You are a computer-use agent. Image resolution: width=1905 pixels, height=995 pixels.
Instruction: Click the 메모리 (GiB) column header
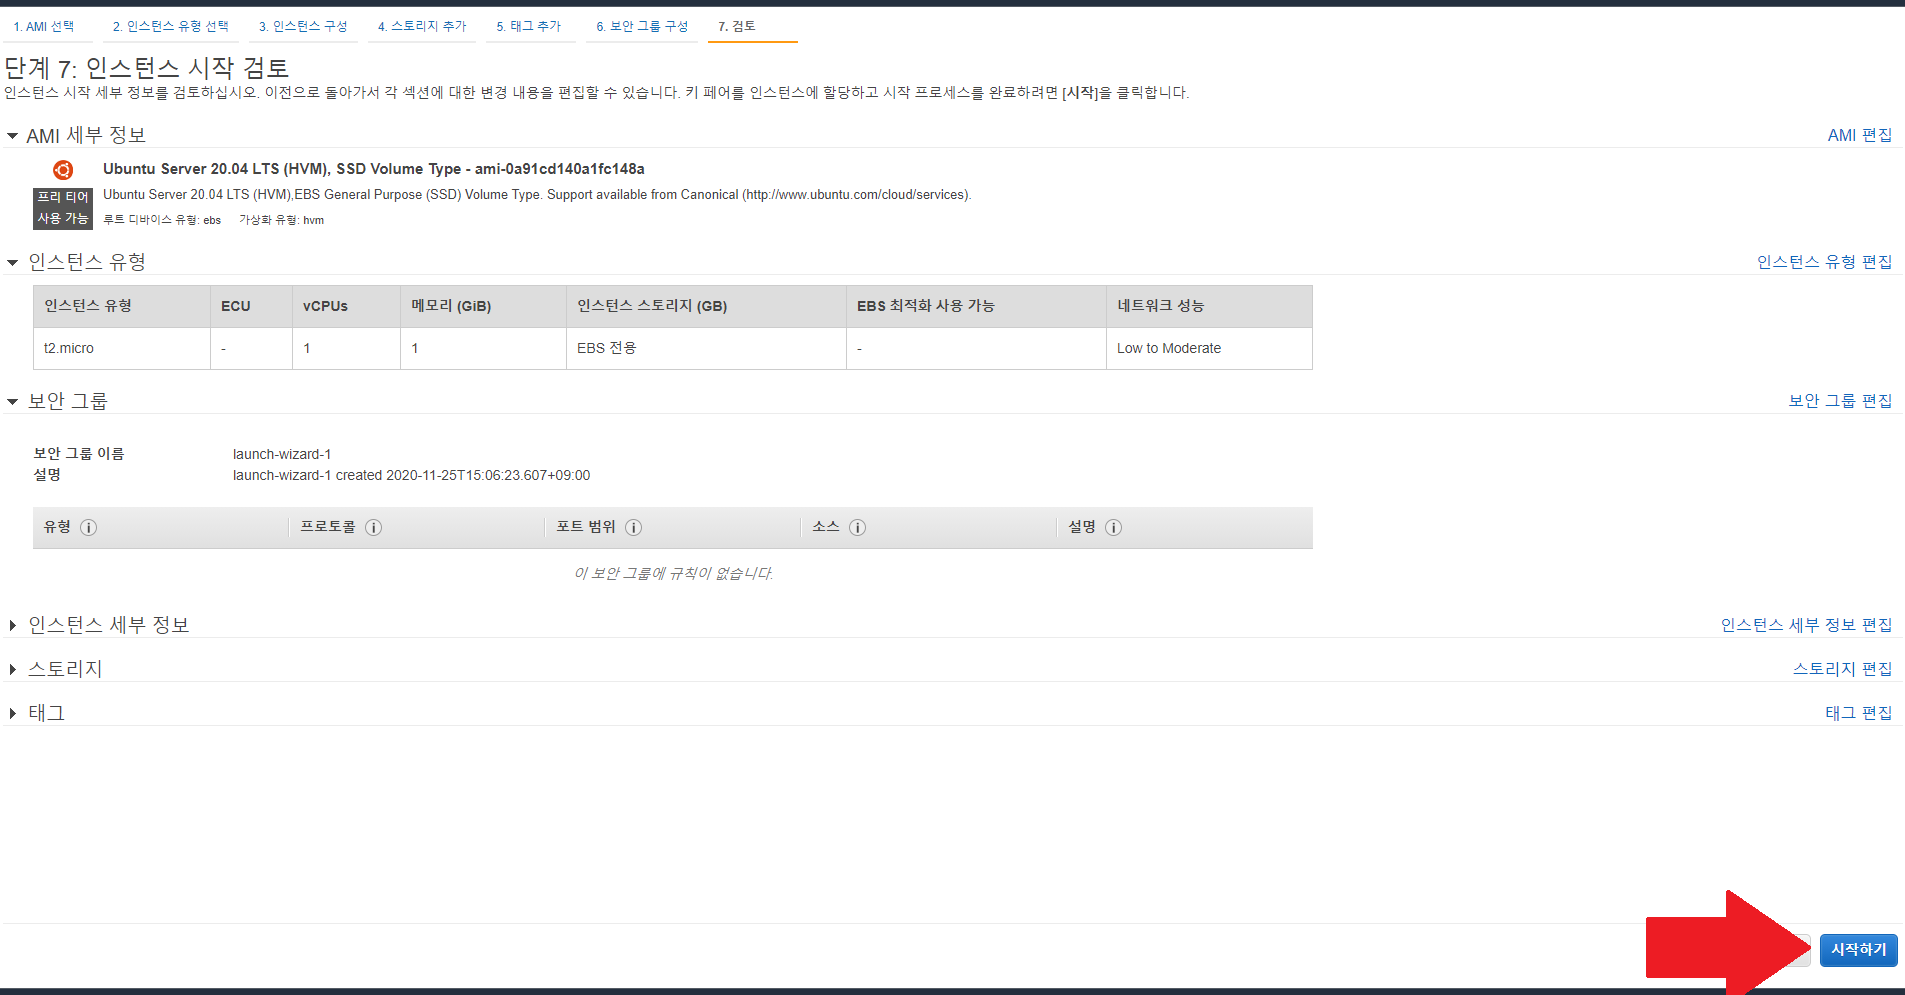click(483, 306)
